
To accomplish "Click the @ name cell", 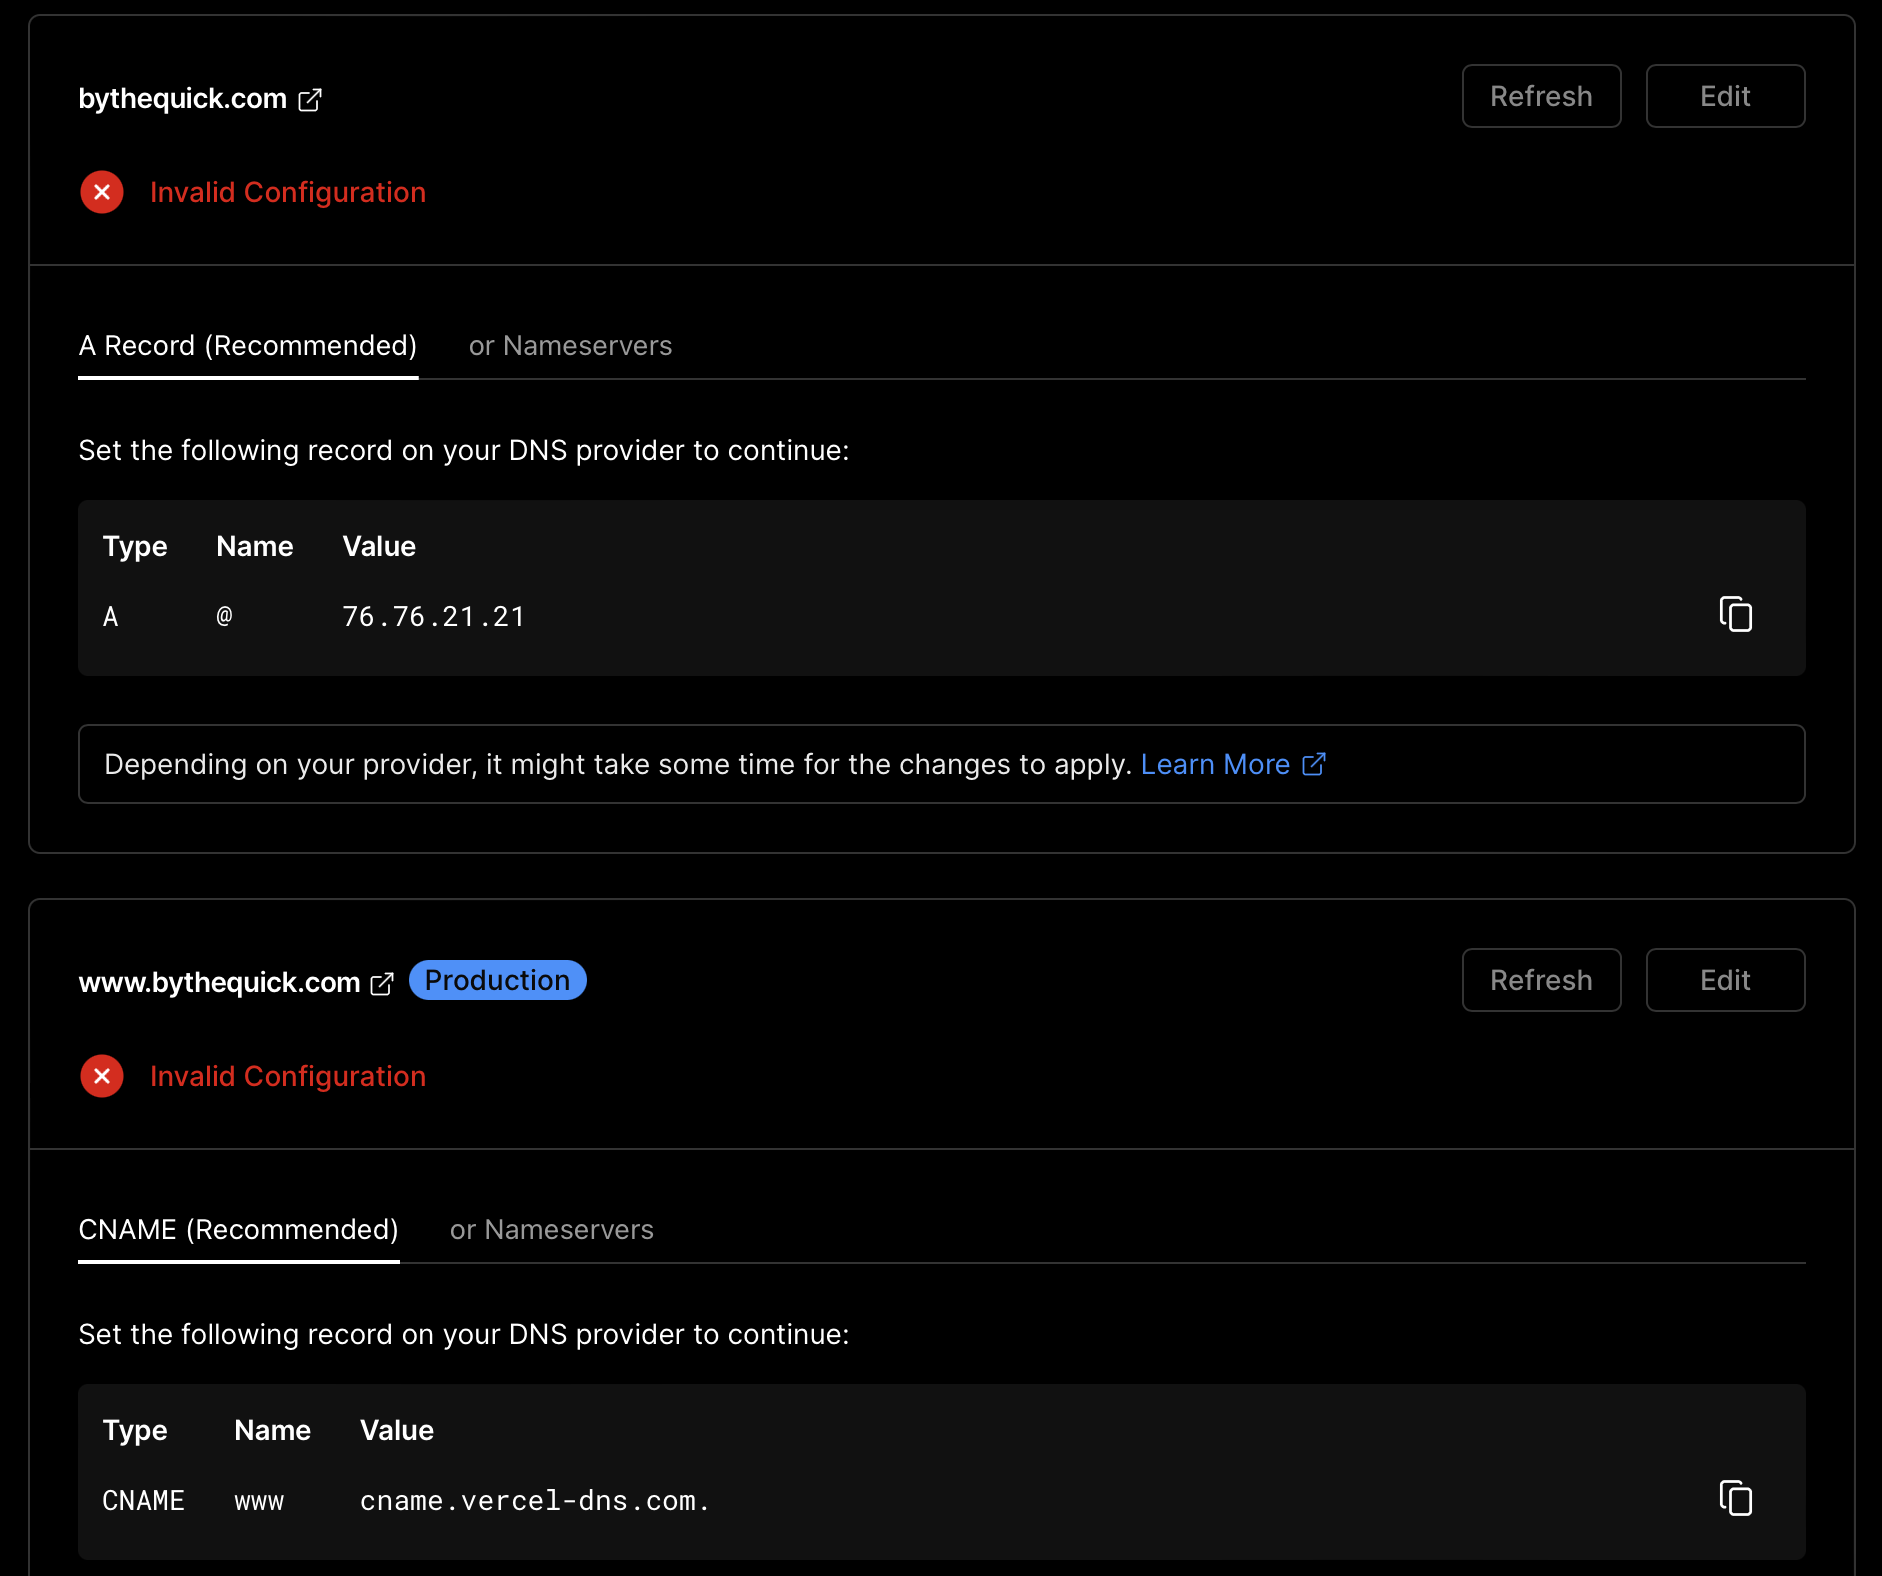I will (x=224, y=617).
